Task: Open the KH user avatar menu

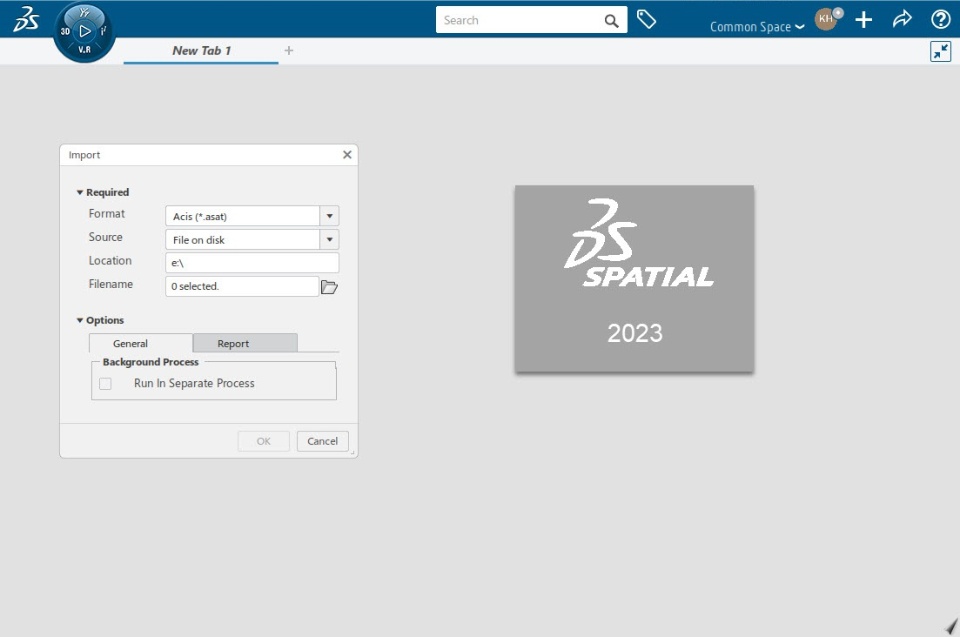Action: pyautogui.click(x=827, y=19)
